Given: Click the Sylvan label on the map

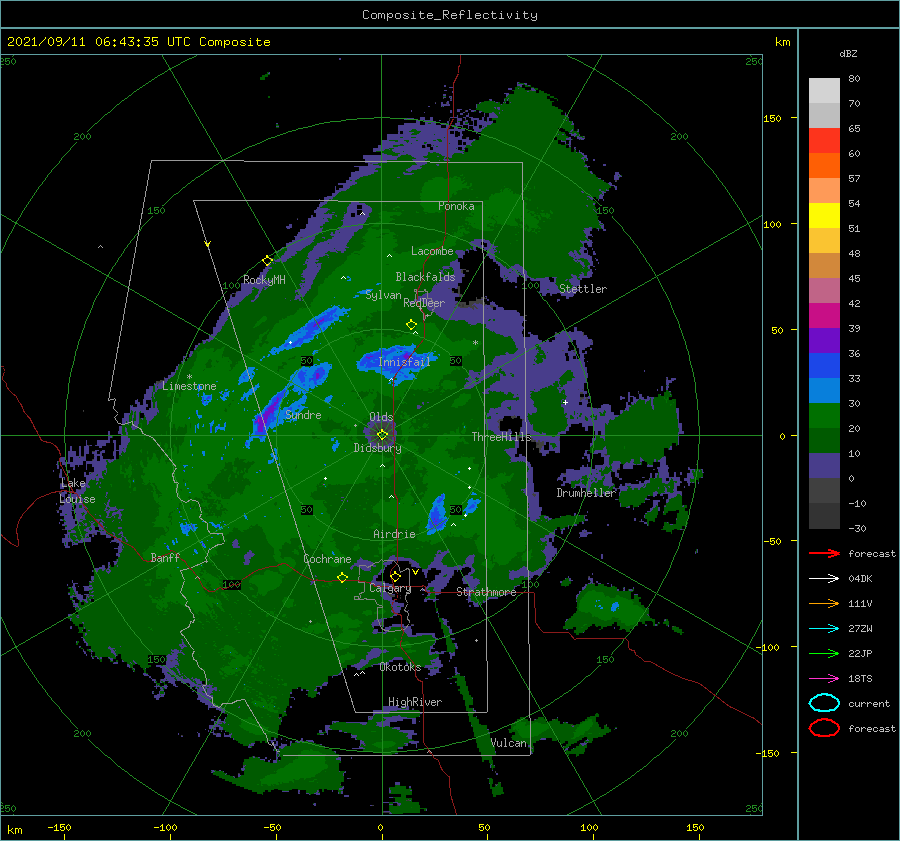Looking at the screenshot, I should 383,295.
